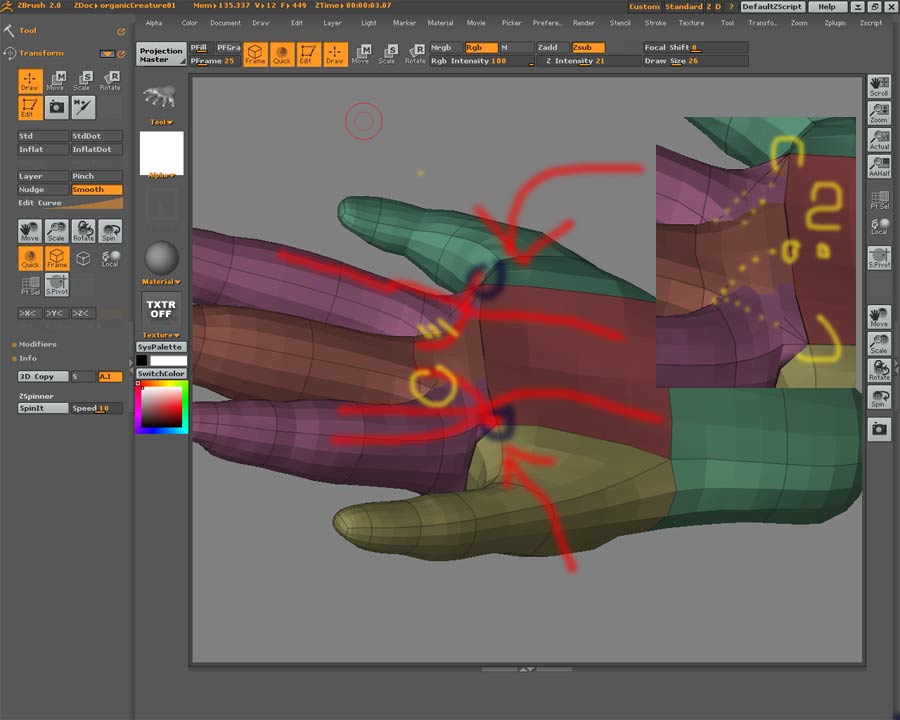Open the Zplugin menu
Viewport: 900px width, 720px height.
[x=837, y=22]
